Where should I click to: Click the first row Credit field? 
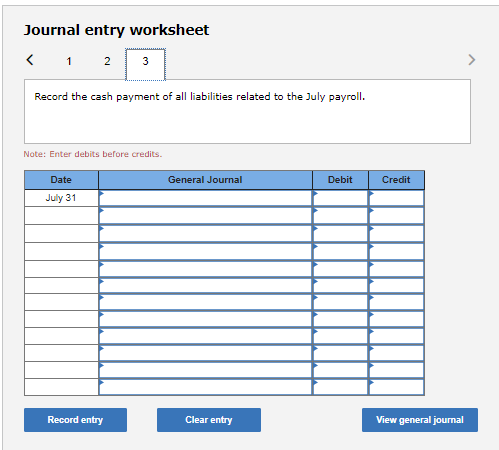(x=396, y=198)
